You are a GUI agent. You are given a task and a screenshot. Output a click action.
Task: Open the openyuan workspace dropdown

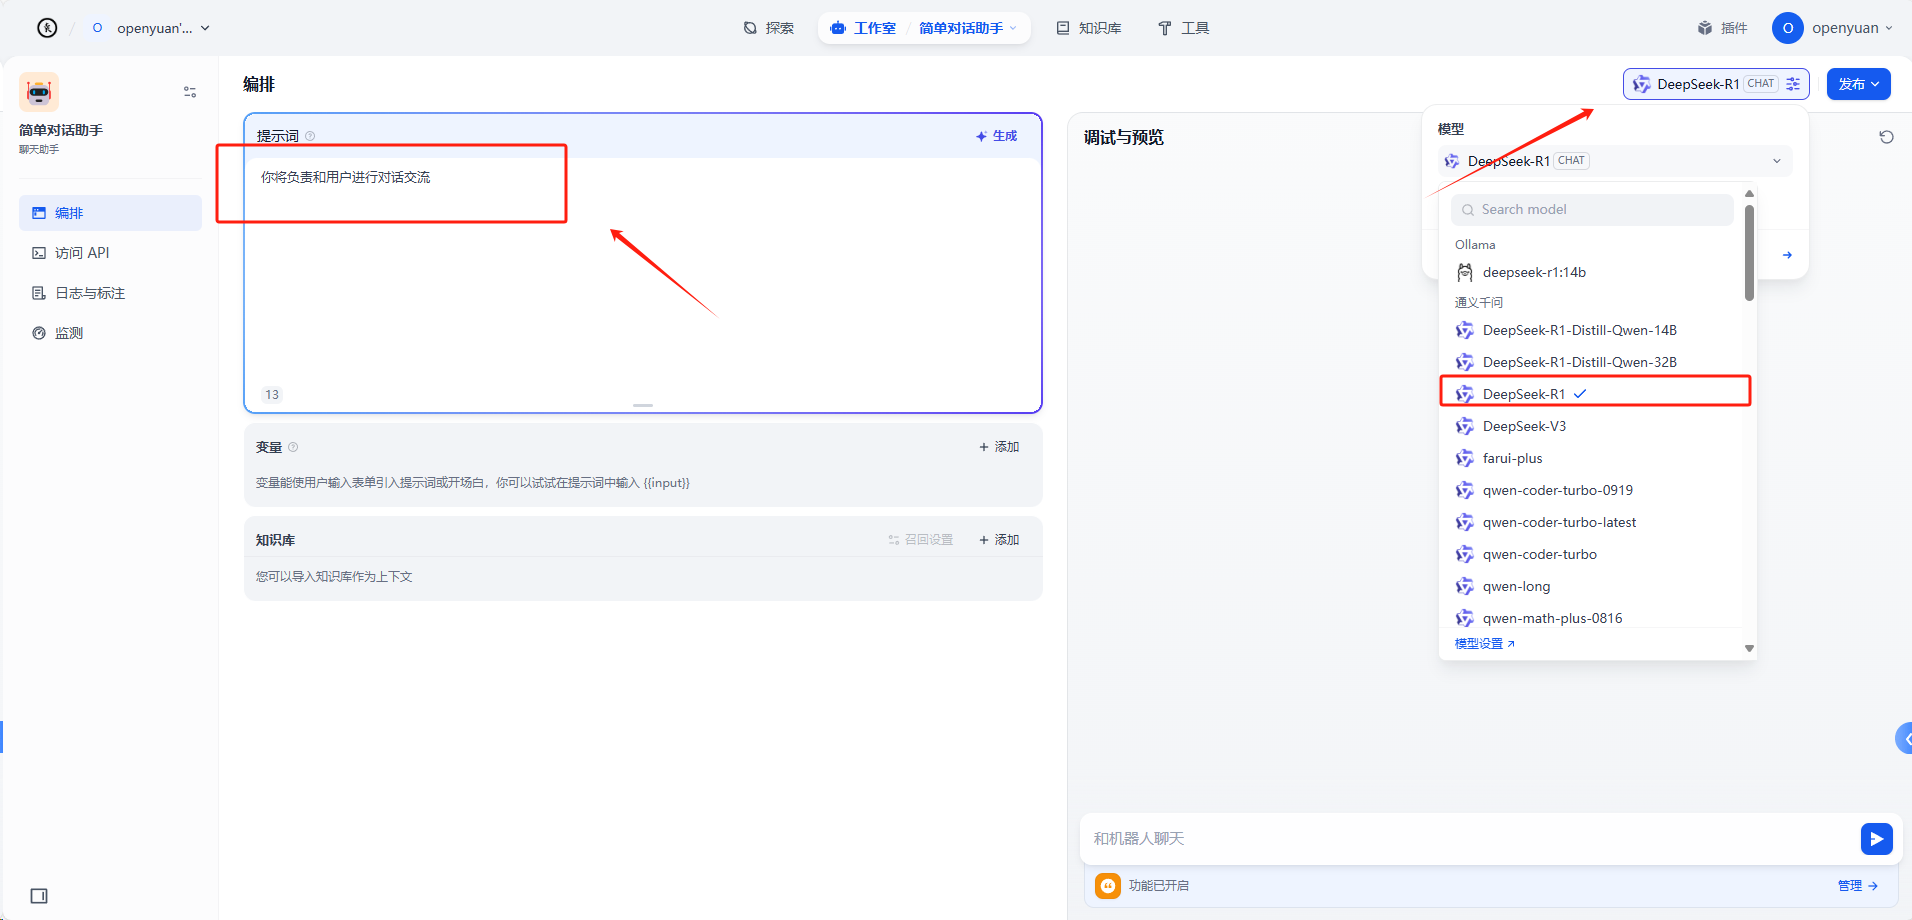[151, 28]
